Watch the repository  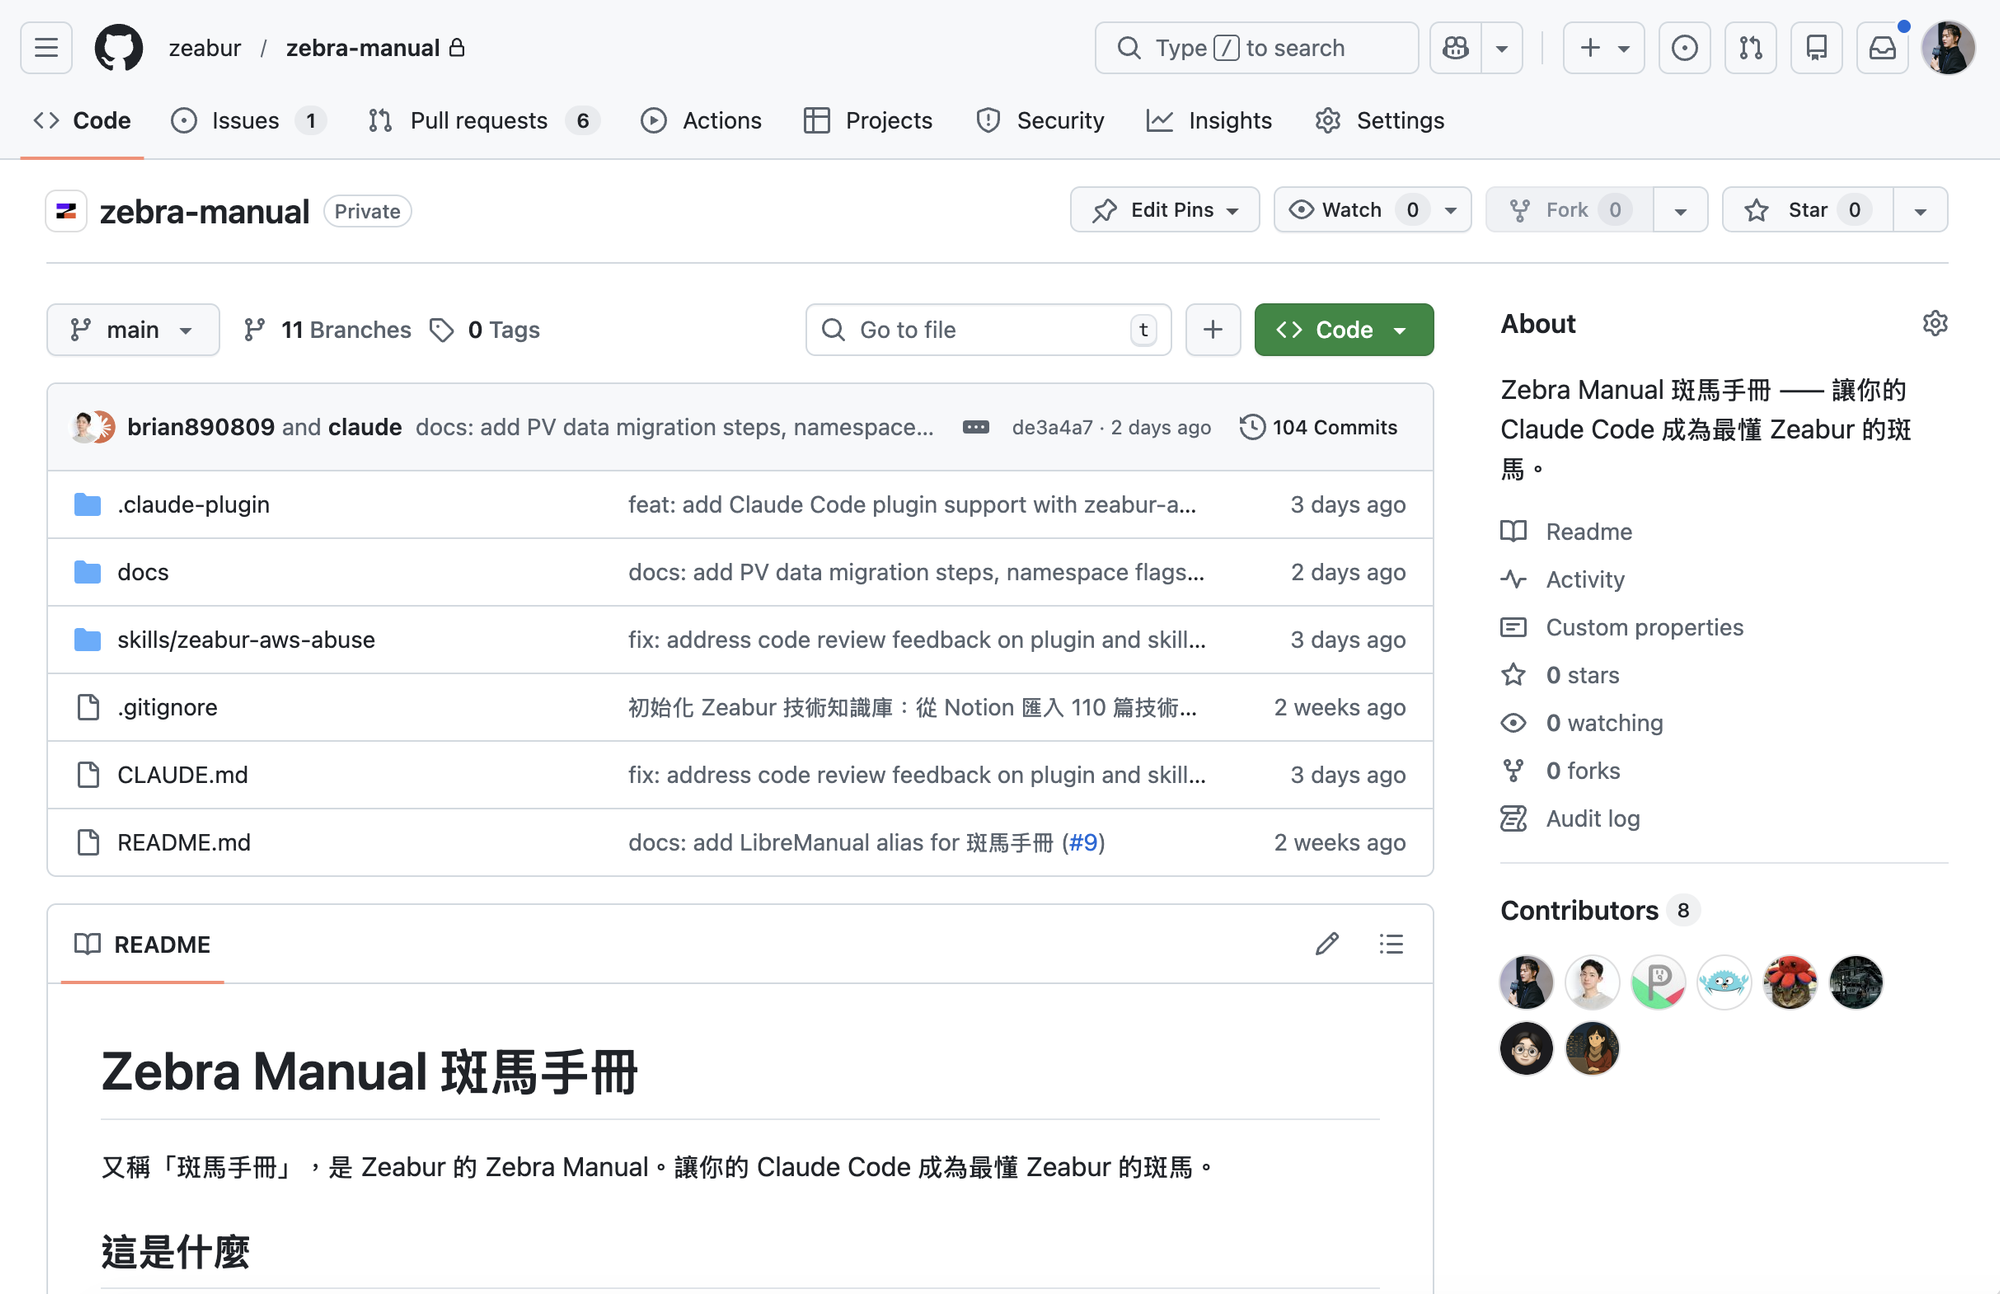(1352, 210)
